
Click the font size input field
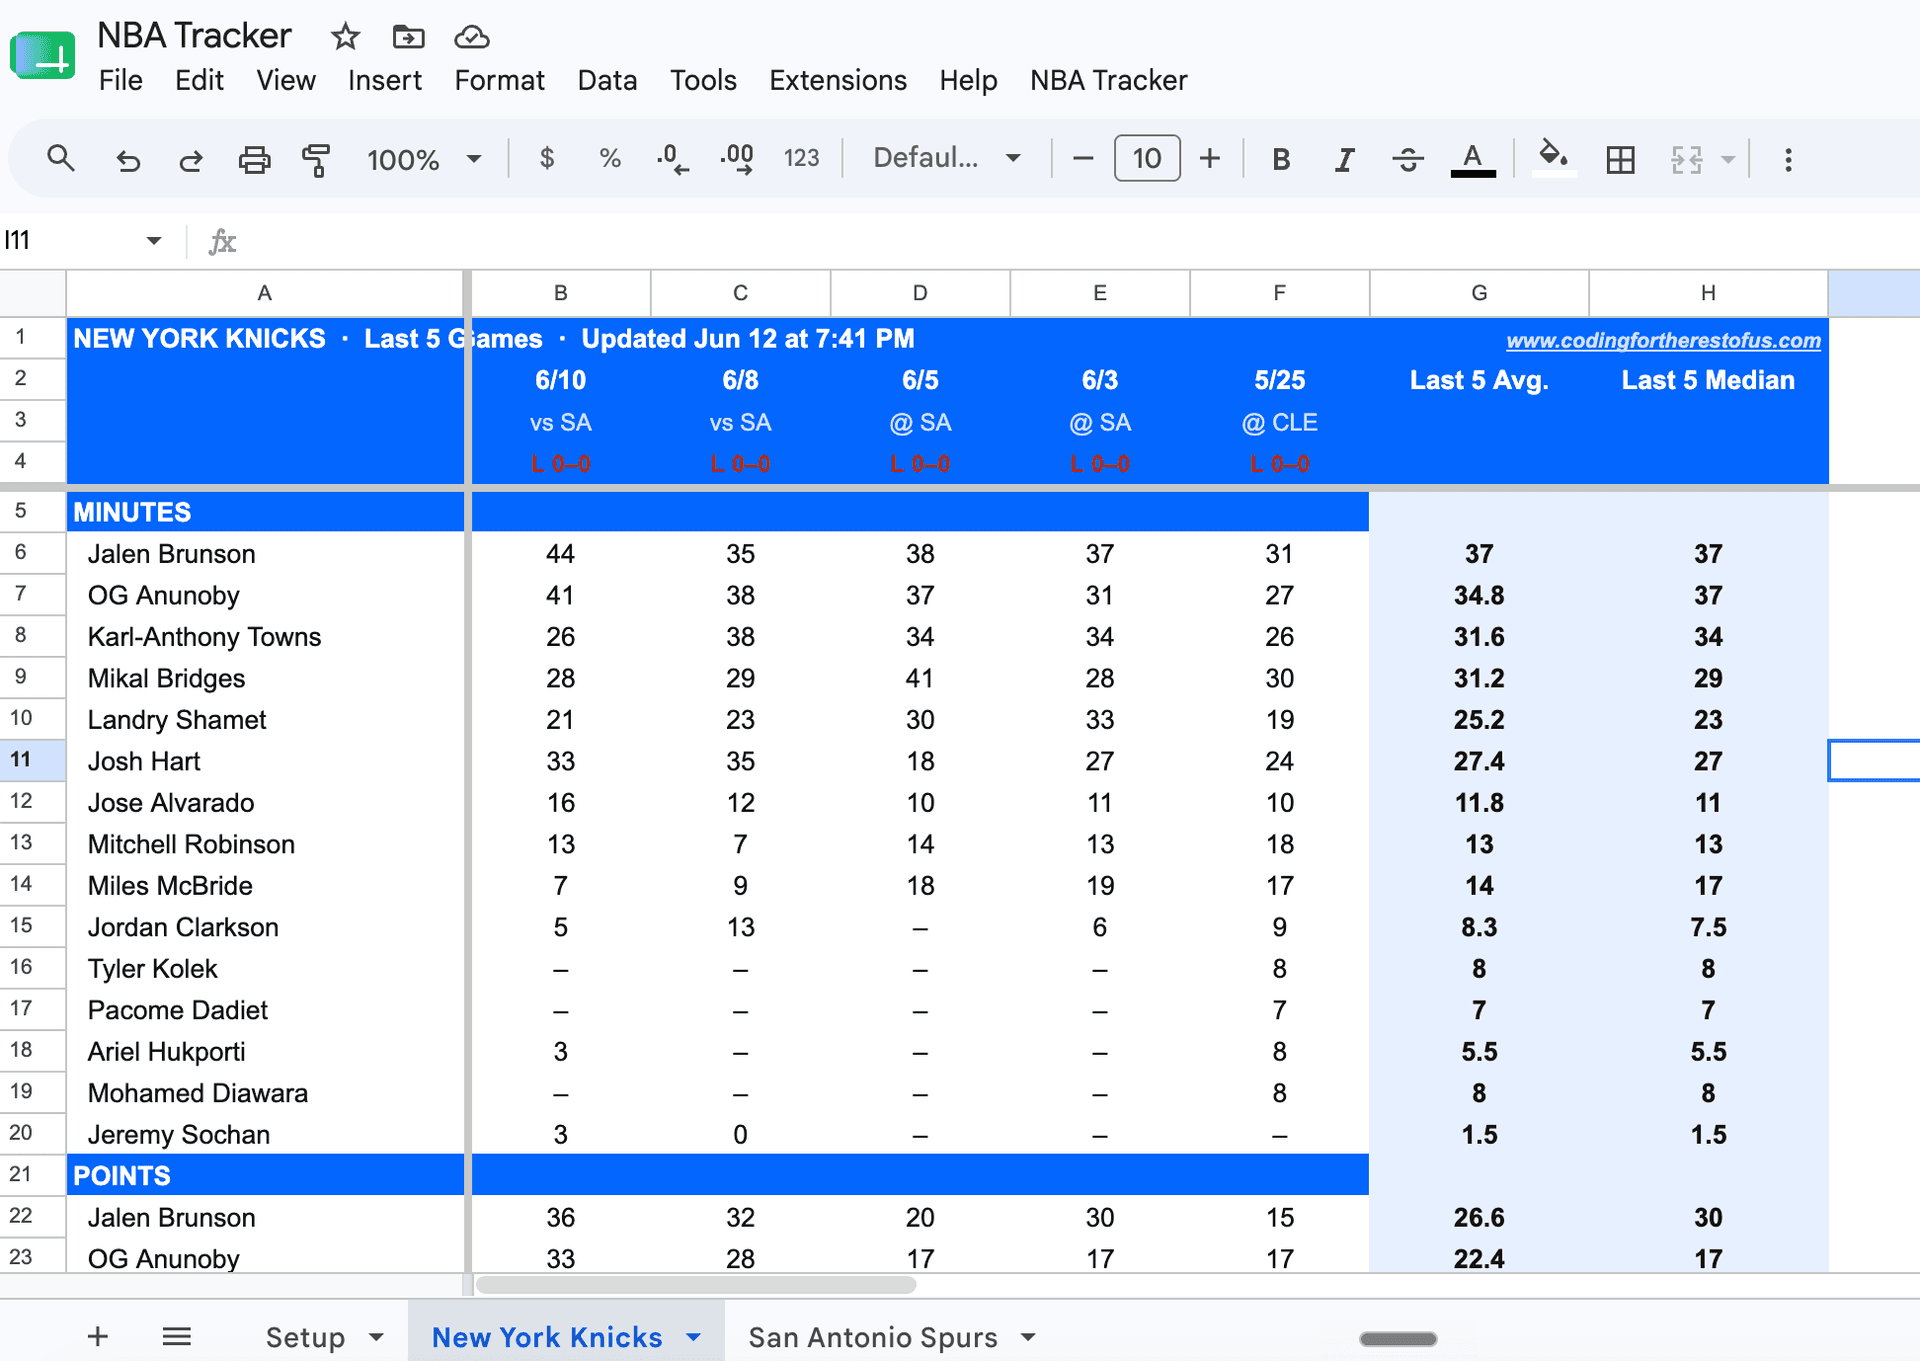point(1146,158)
